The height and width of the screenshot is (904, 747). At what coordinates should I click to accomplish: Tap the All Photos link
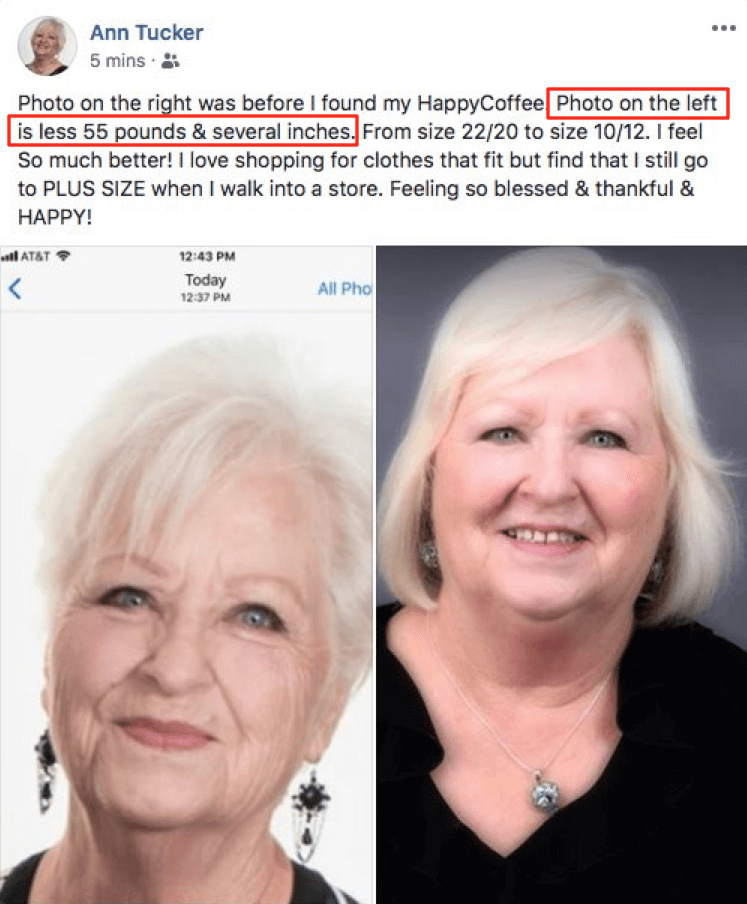345,288
